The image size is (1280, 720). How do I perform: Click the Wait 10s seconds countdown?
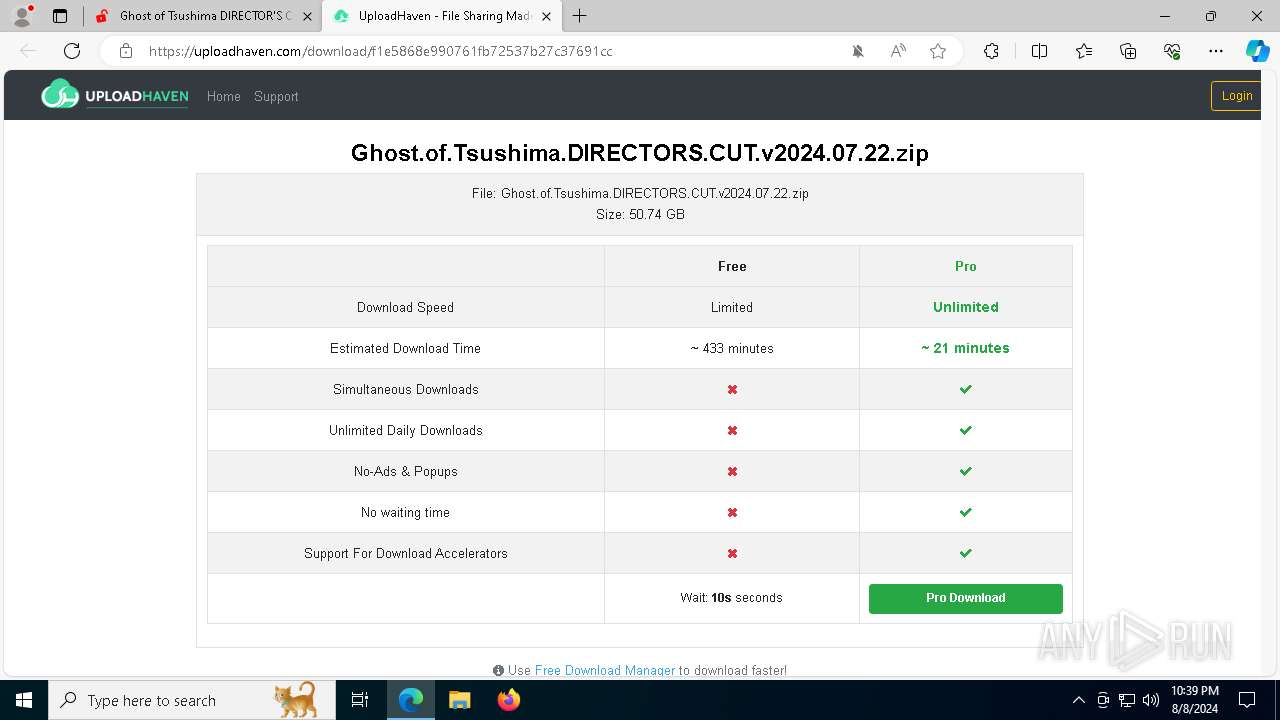732,598
